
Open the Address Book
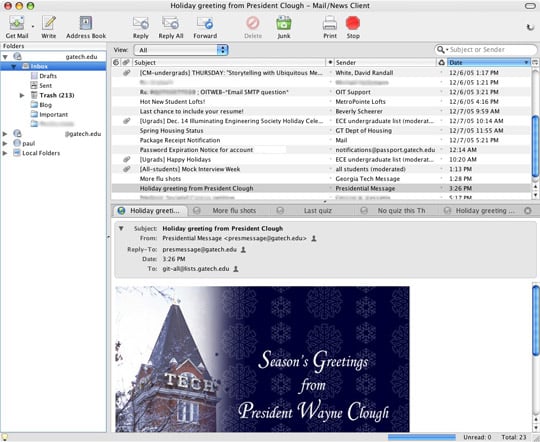(x=86, y=23)
